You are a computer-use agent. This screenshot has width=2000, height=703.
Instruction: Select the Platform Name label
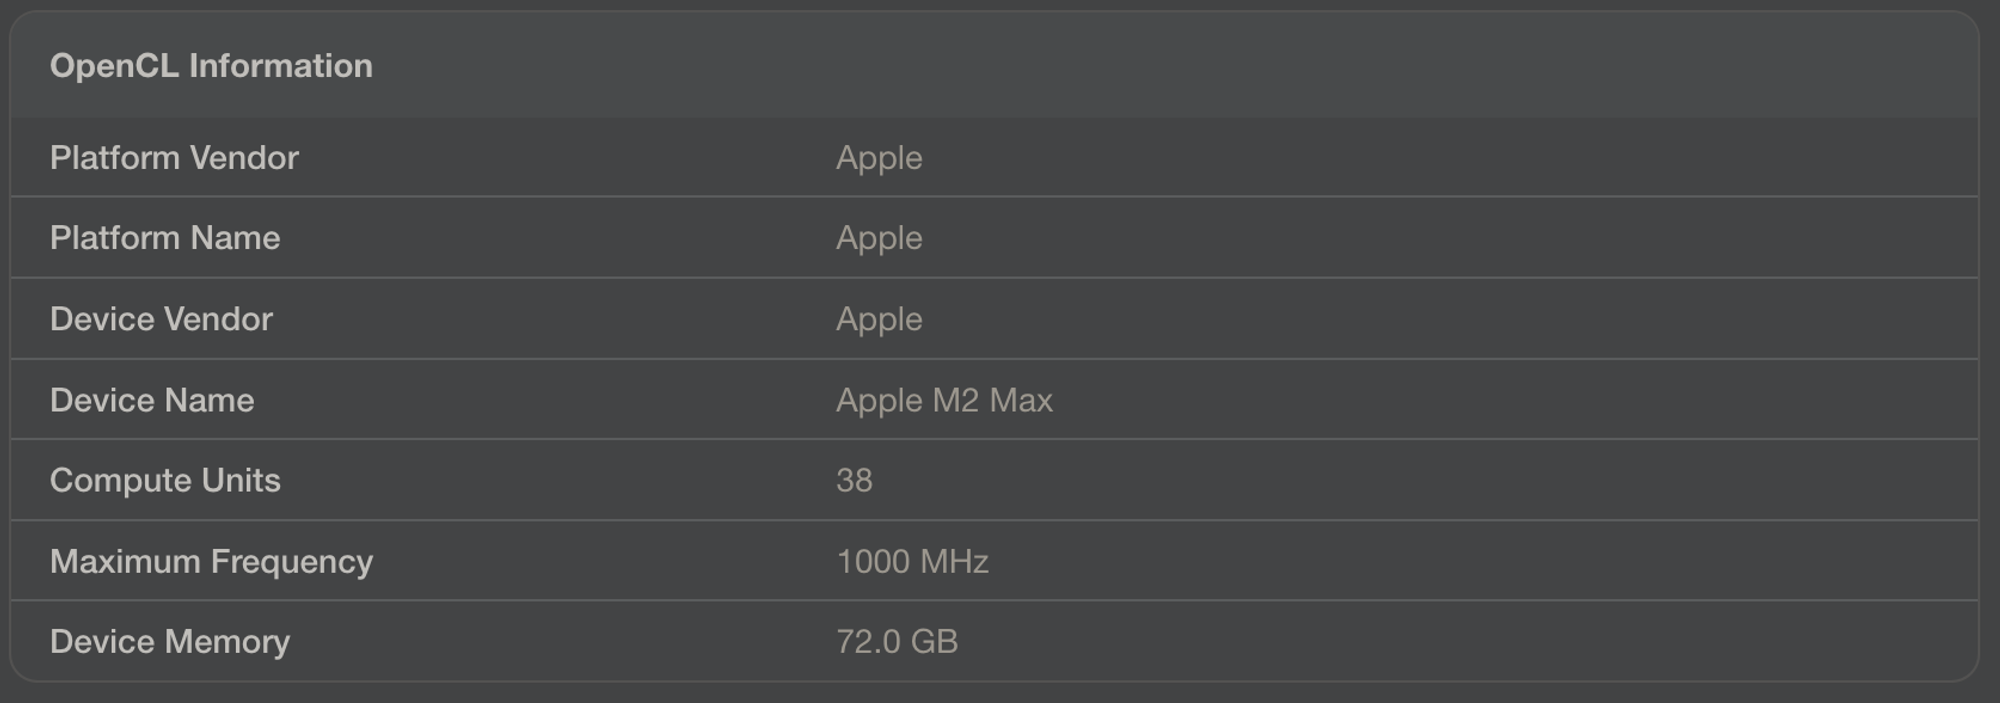[x=165, y=238]
